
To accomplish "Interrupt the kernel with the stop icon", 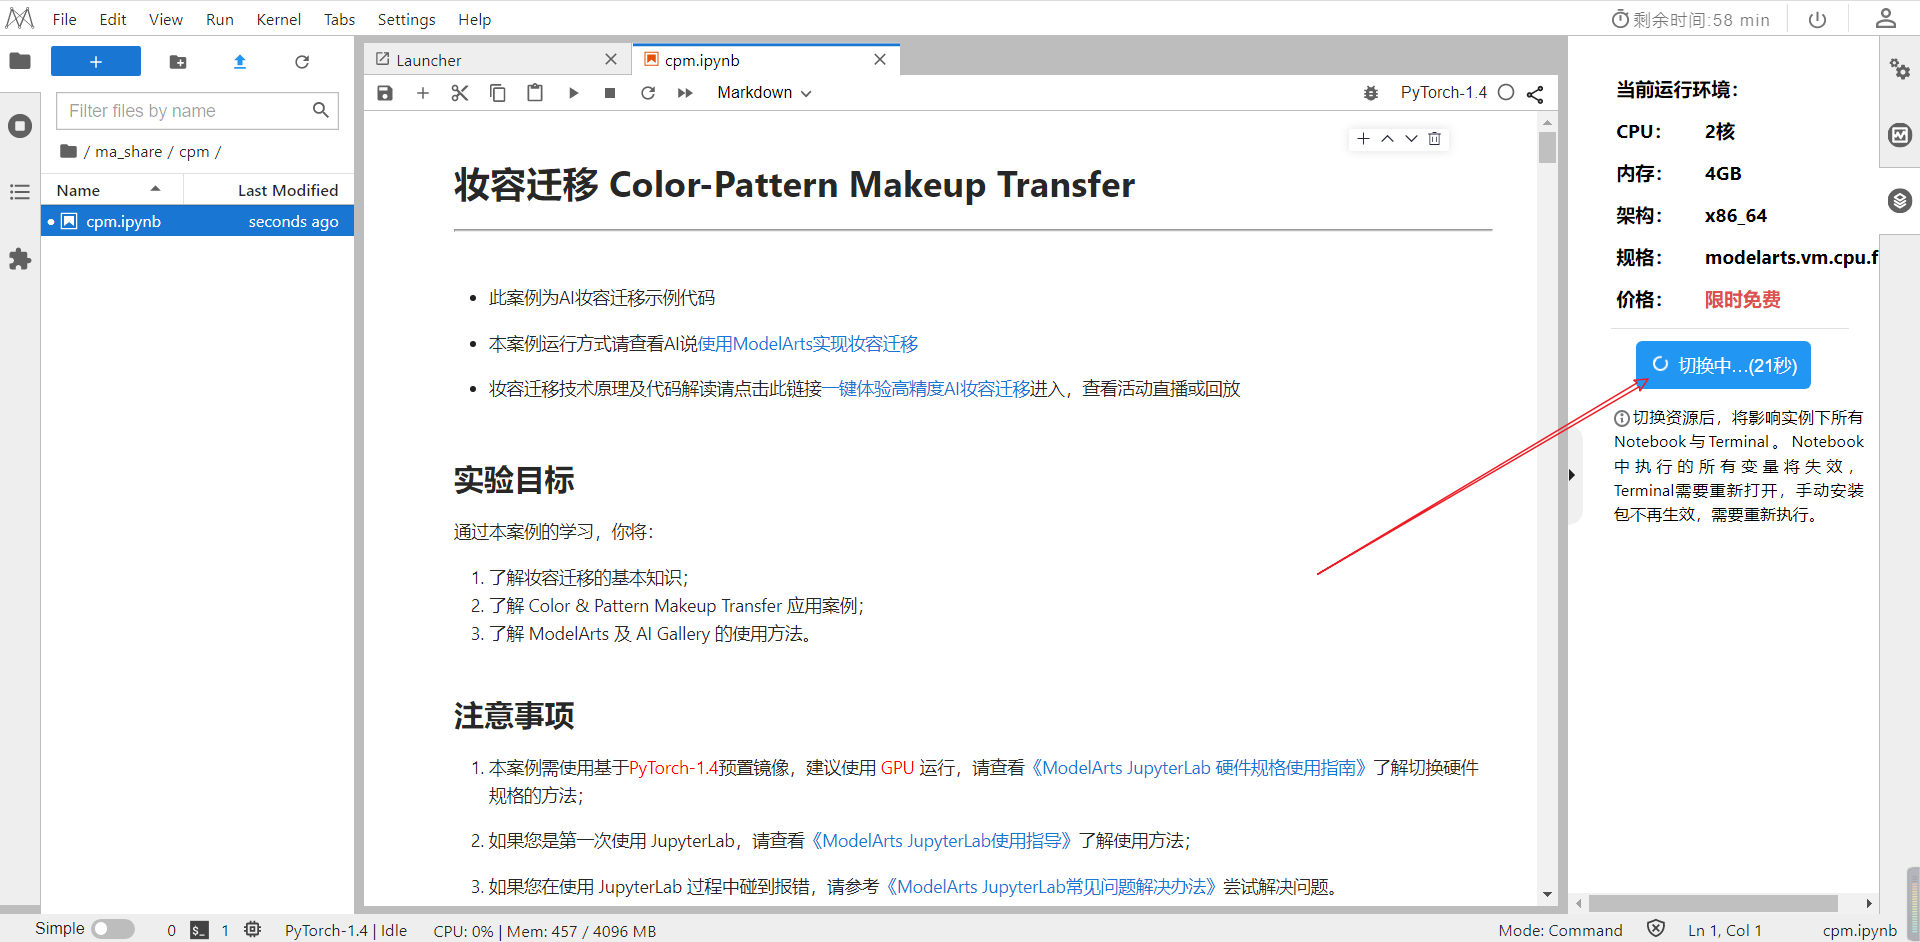I will point(610,93).
